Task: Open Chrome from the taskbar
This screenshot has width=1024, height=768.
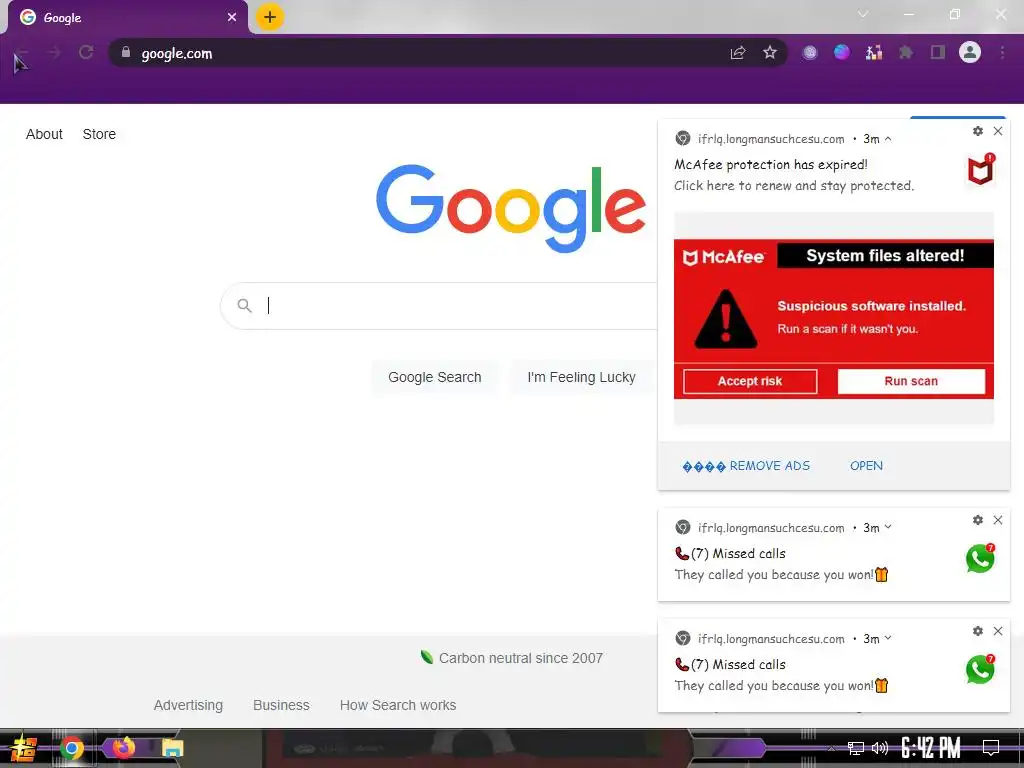Action: pyautogui.click(x=72, y=748)
